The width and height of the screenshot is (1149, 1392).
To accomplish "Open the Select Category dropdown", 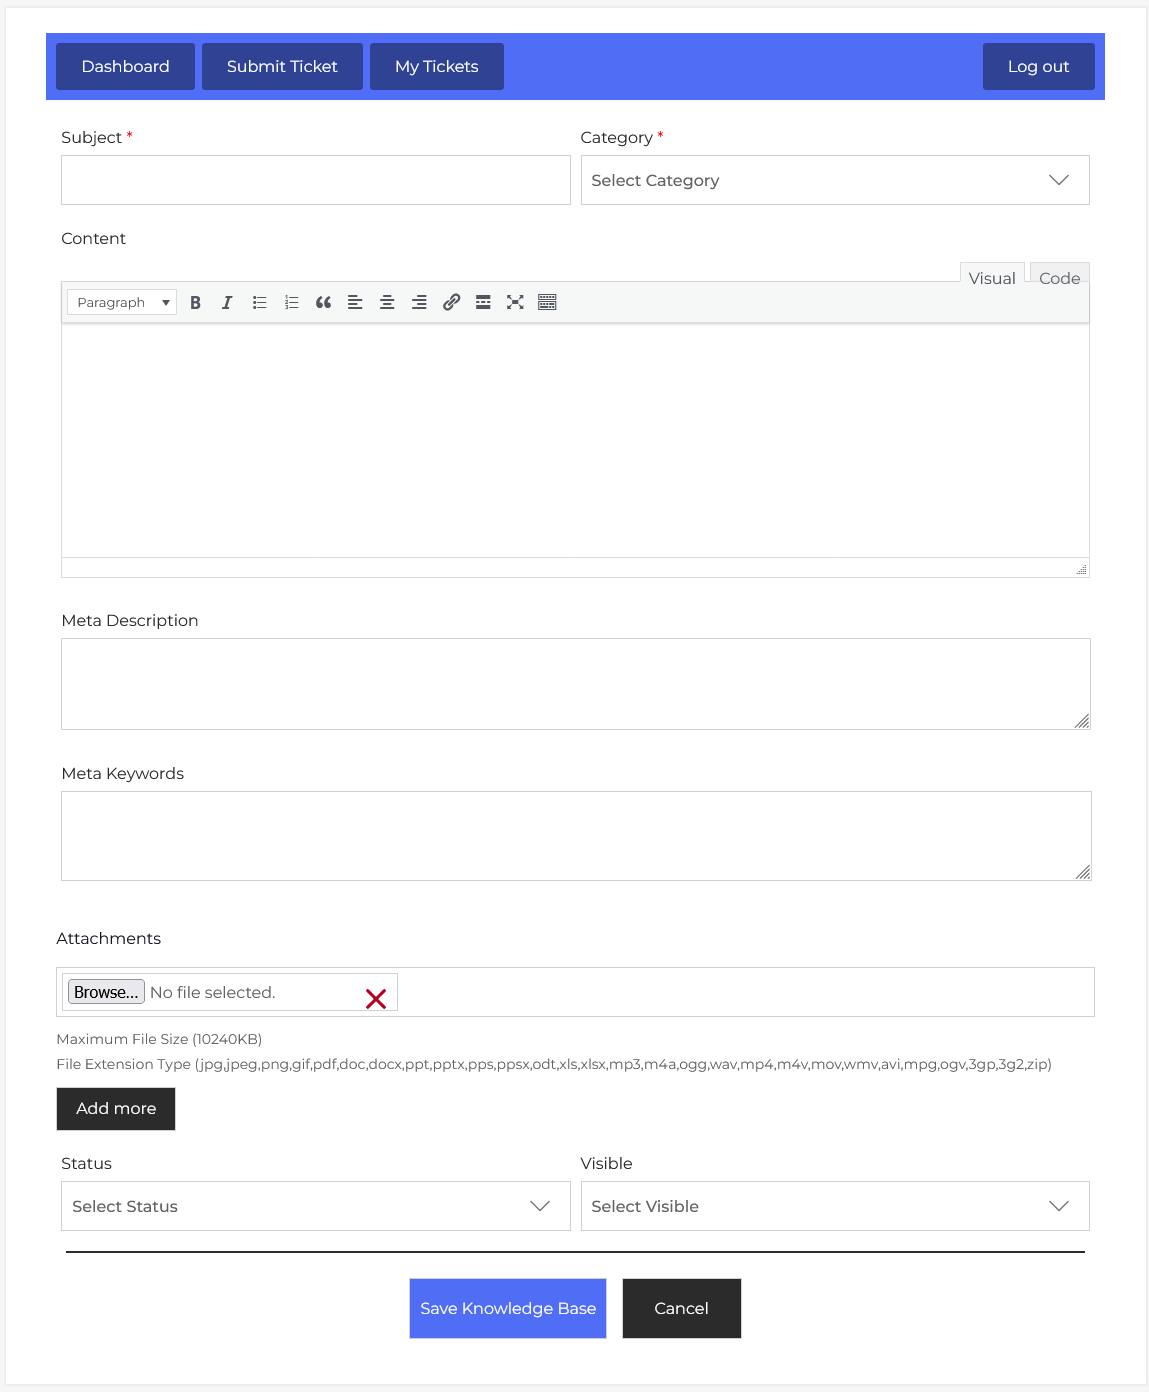I will point(834,181).
